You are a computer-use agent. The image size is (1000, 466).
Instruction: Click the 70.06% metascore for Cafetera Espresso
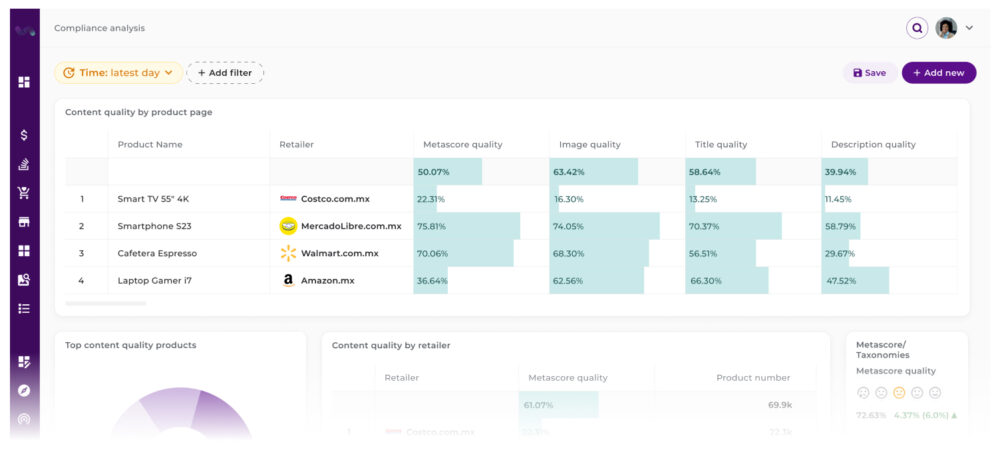click(432, 253)
